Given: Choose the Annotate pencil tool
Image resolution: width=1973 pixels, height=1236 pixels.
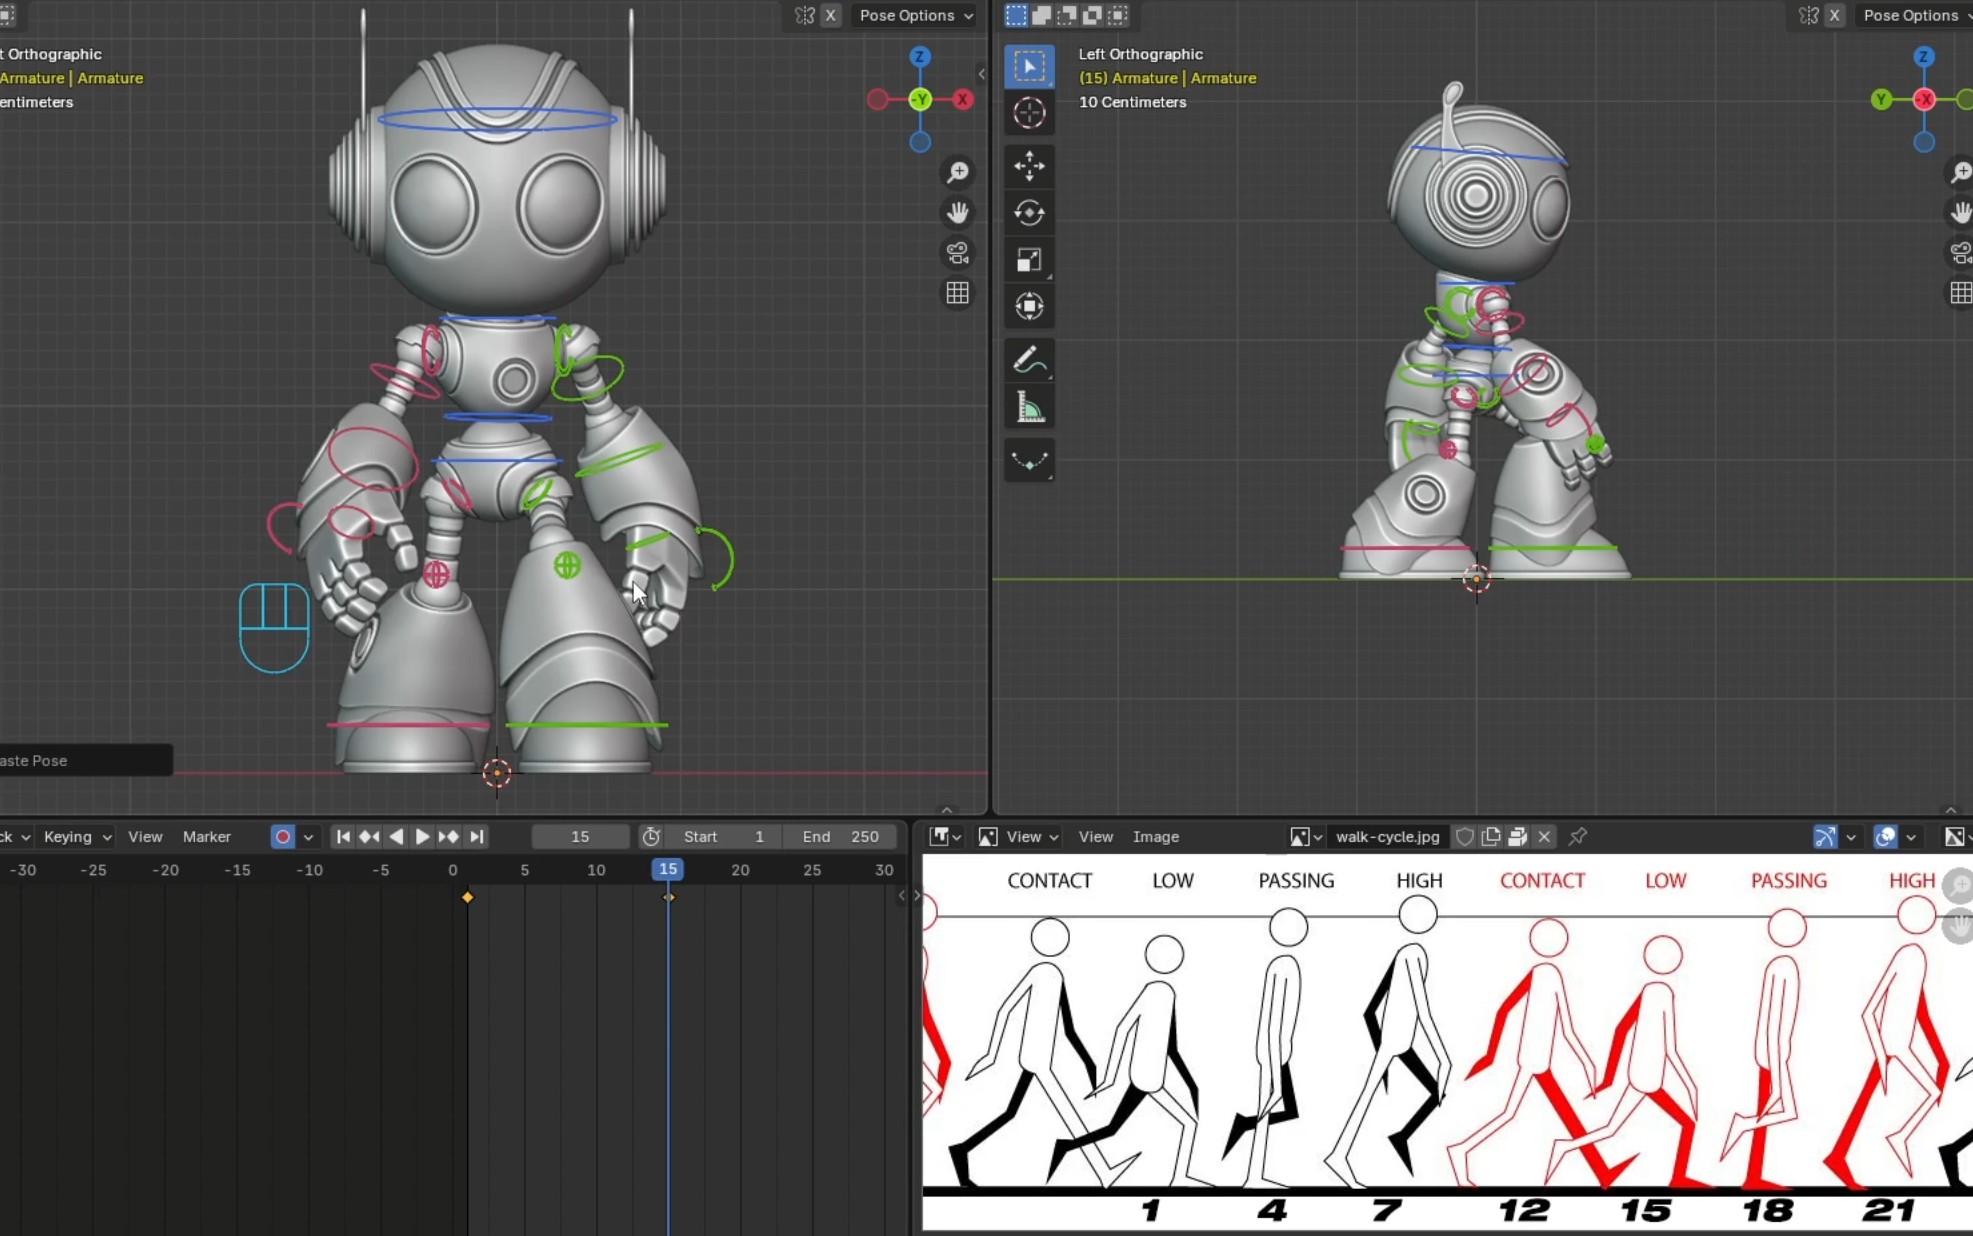Looking at the screenshot, I should [1029, 360].
